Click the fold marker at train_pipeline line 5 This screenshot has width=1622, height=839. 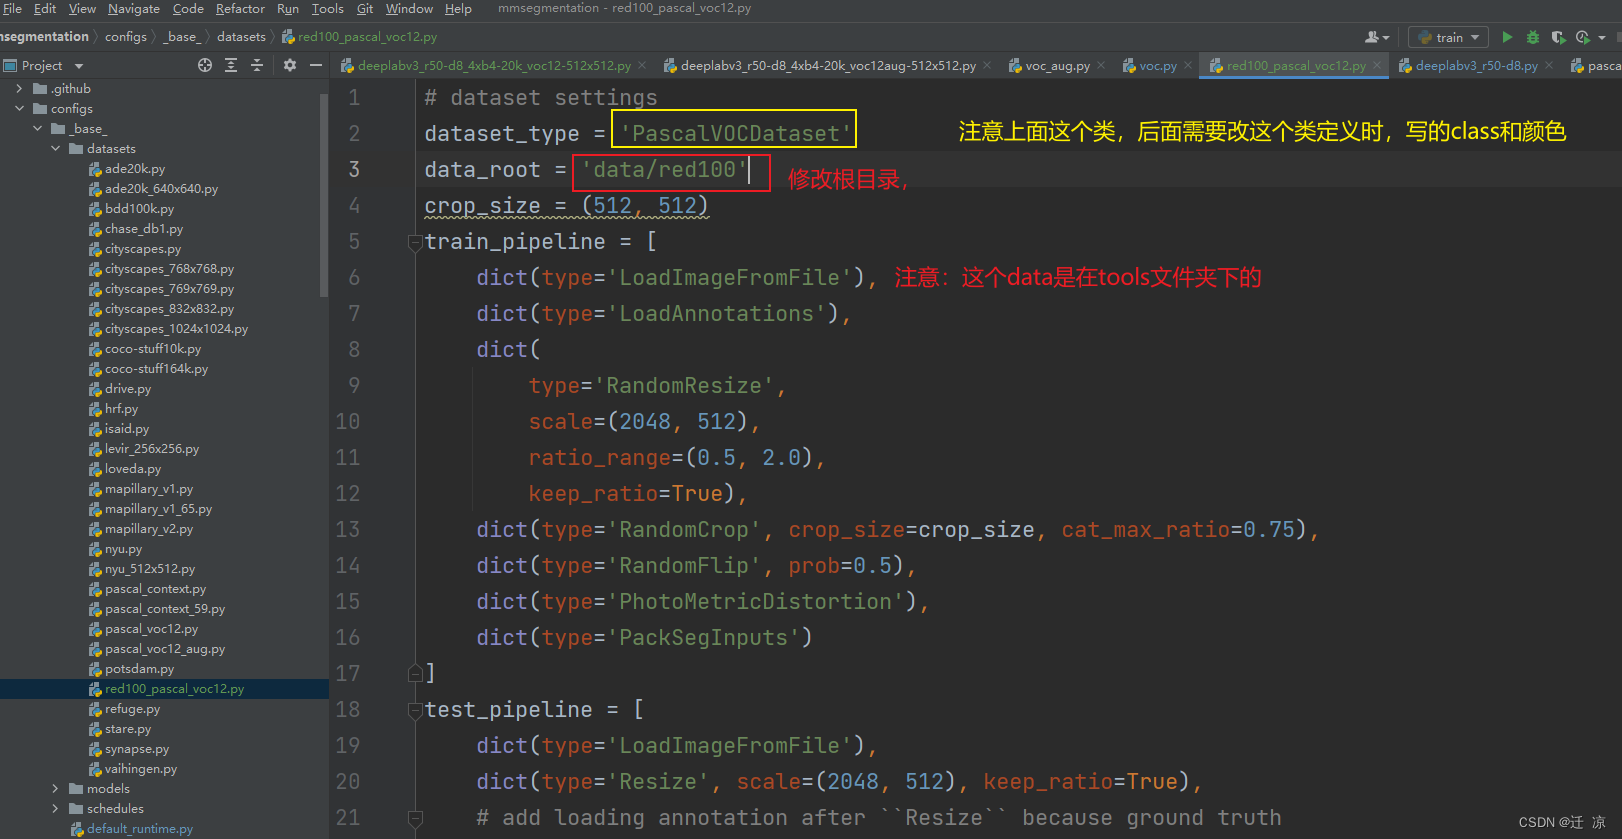click(x=415, y=242)
